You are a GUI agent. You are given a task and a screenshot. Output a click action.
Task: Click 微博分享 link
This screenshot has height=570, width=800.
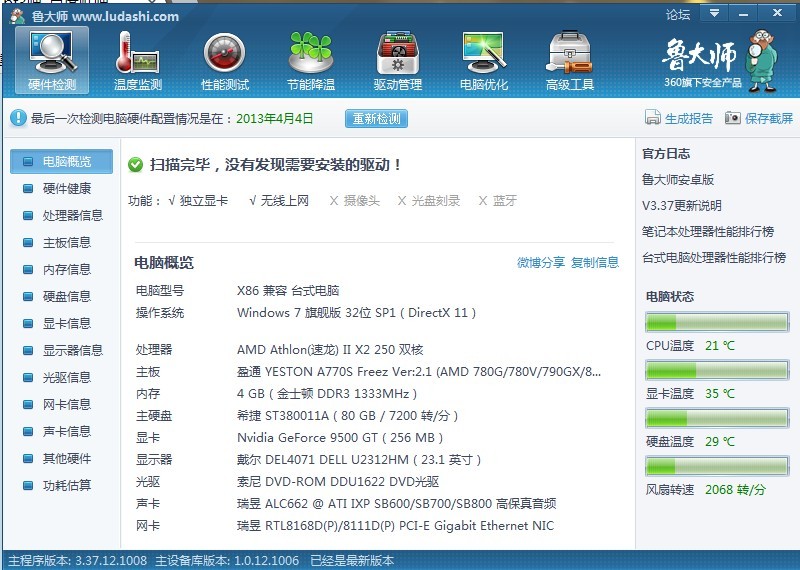pos(541,262)
